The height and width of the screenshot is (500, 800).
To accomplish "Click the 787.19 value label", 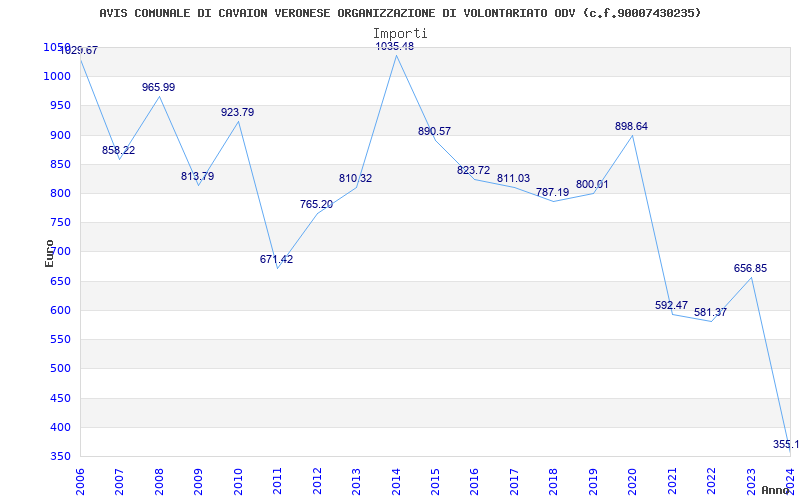I will coord(553,192).
